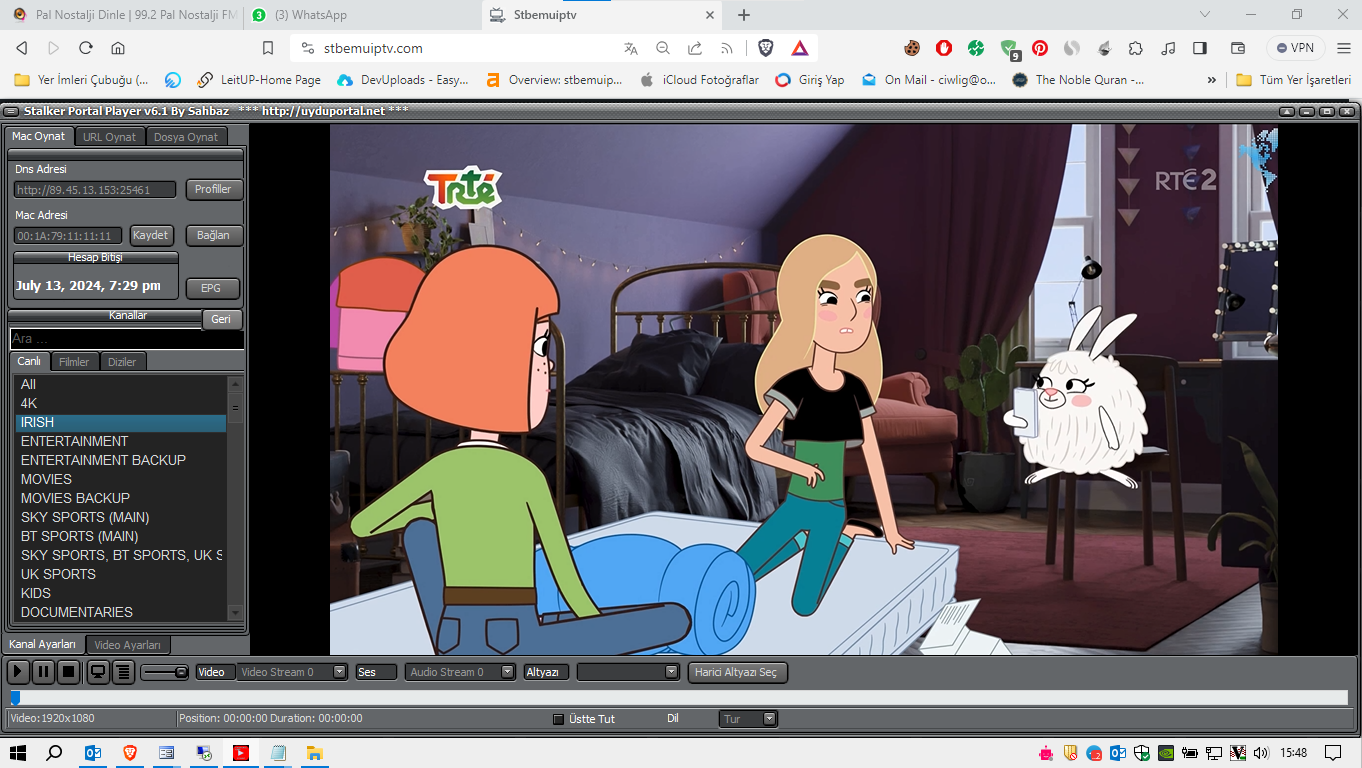
Task: Click the RSS feed icon in address bar
Action: point(726,48)
